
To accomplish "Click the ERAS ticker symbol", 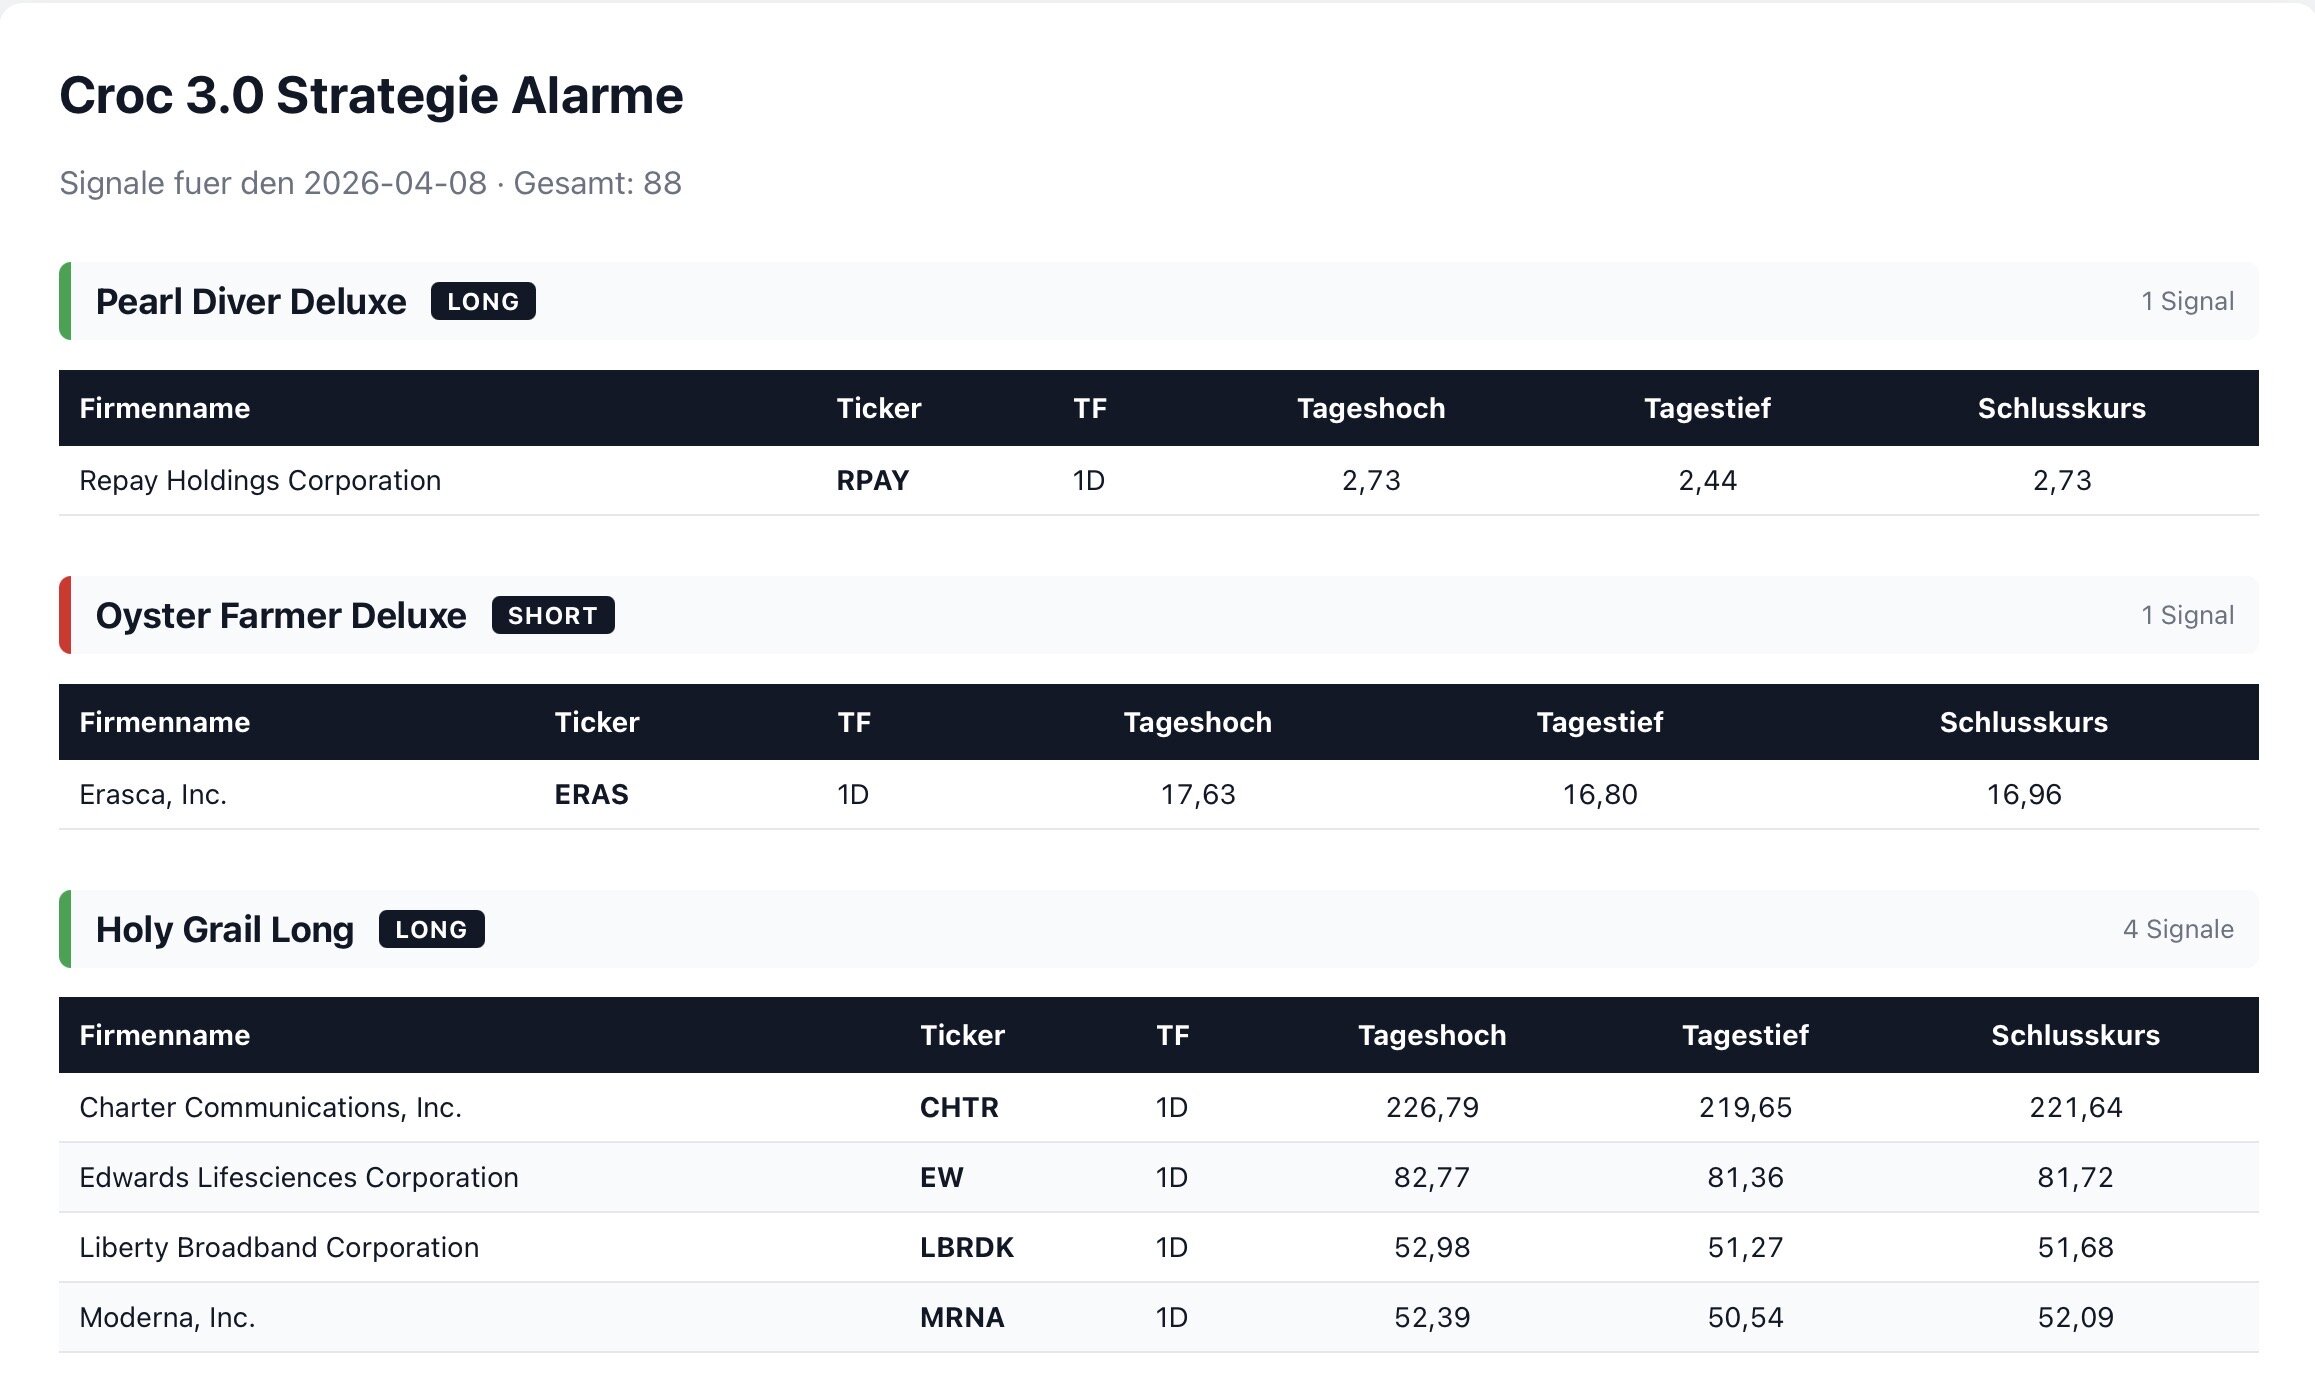I will pos(591,795).
